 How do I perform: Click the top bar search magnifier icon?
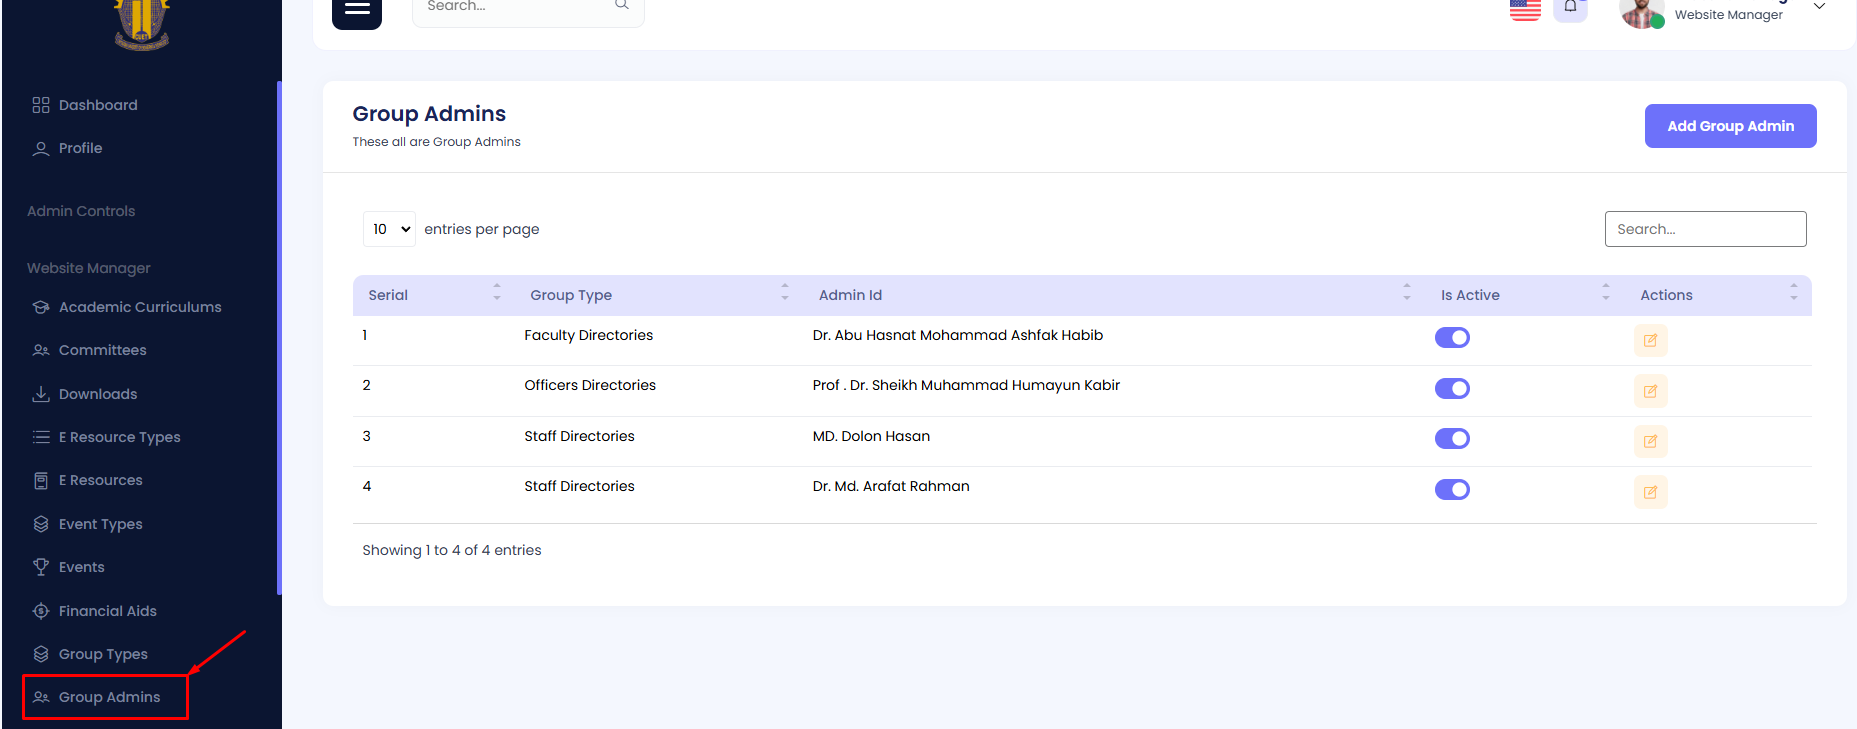[621, 6]
